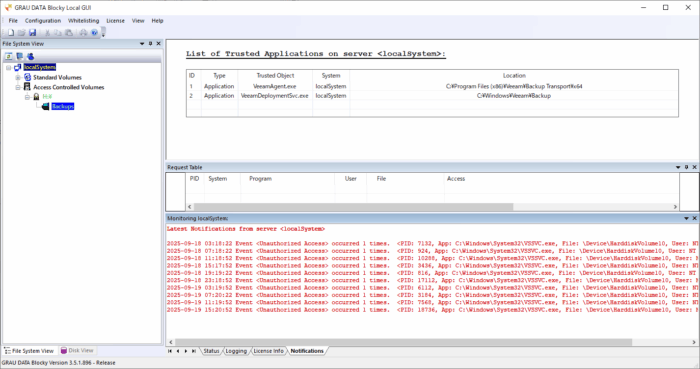Select the Notifications tab
The width and height of the screenshot is (700, 369).
coord(307,351)
